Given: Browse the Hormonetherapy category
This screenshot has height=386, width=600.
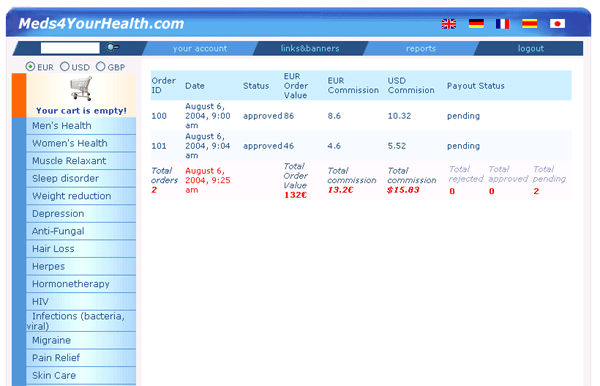Looking at the screenshot, I should [81, 284].
